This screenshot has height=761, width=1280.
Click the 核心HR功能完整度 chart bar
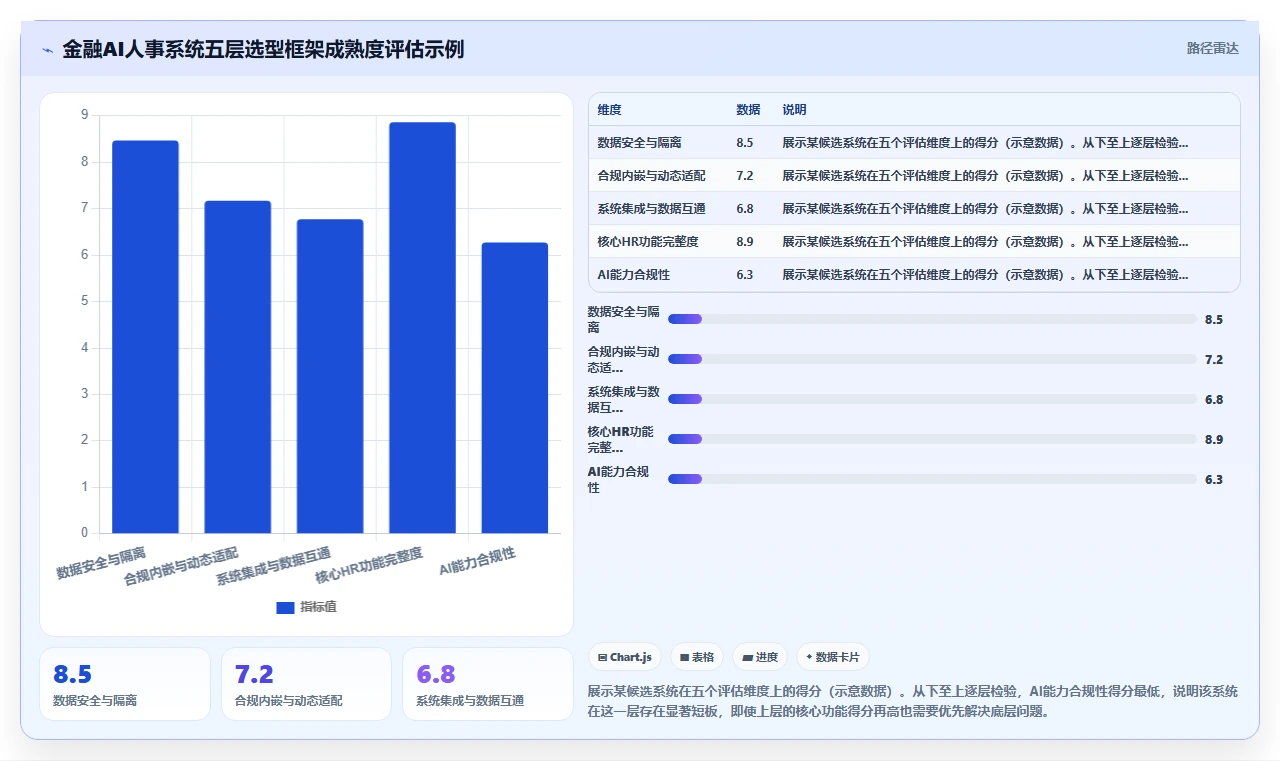click(422, 328)
